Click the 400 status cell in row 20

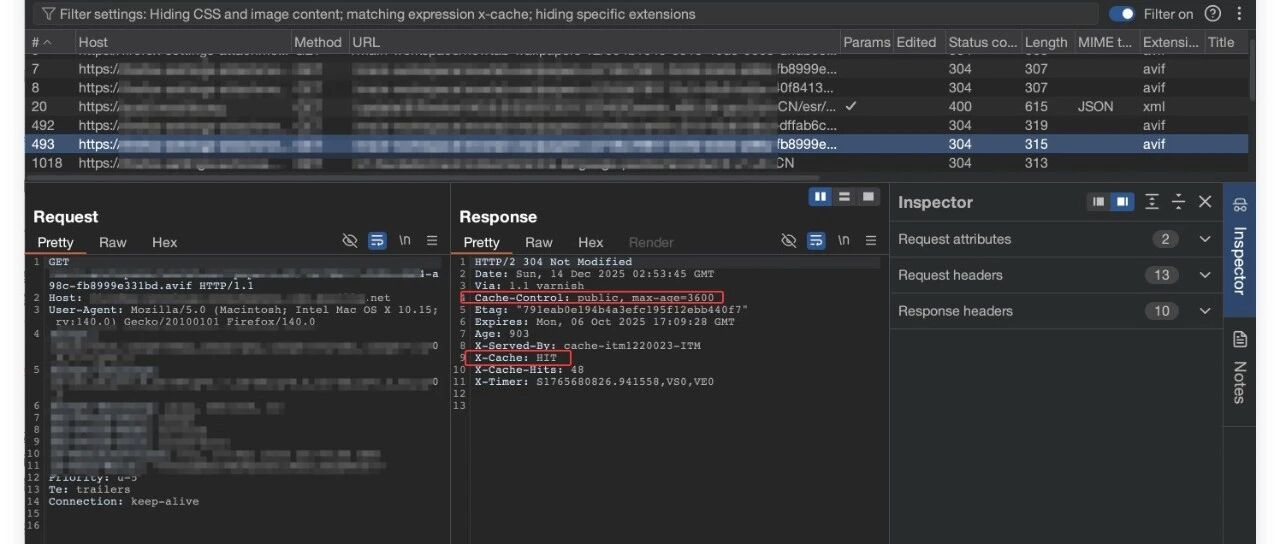[x=960, y=106]
